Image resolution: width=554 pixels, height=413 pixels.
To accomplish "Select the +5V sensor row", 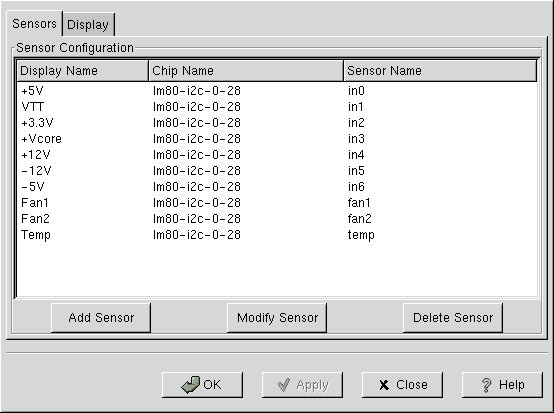I will (x=277, y=91).
